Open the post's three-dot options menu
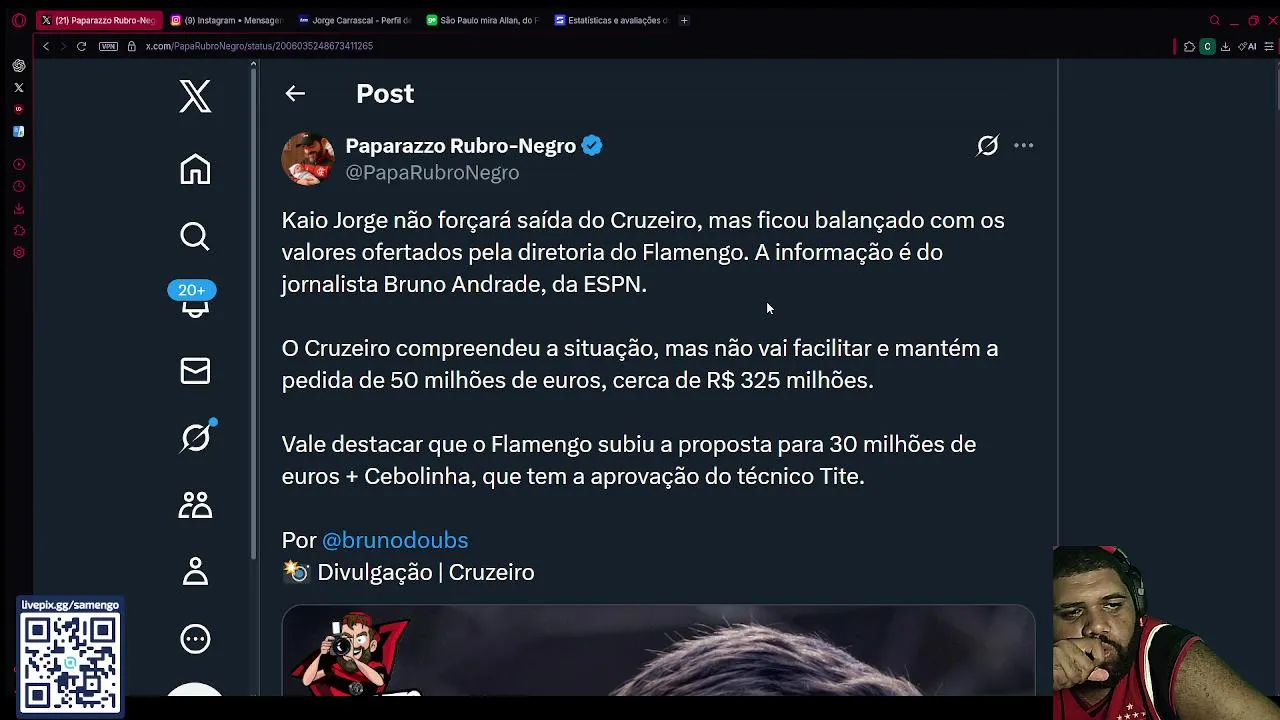 [1023, 146]
